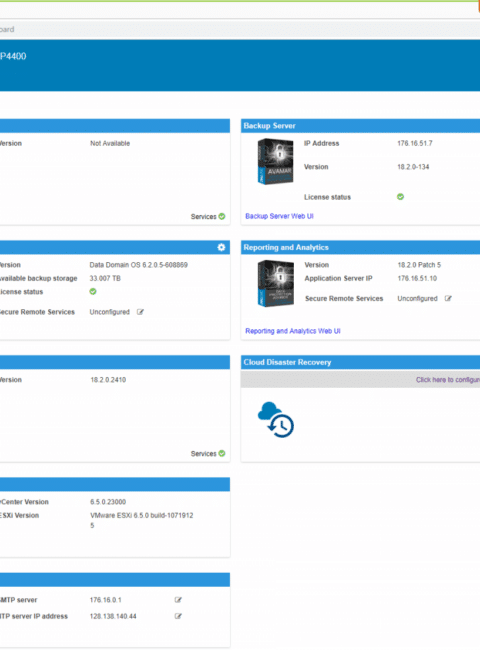Select Application Server IP 176.16.51.10
The image size is (480, 650).
tap(417, 279)
